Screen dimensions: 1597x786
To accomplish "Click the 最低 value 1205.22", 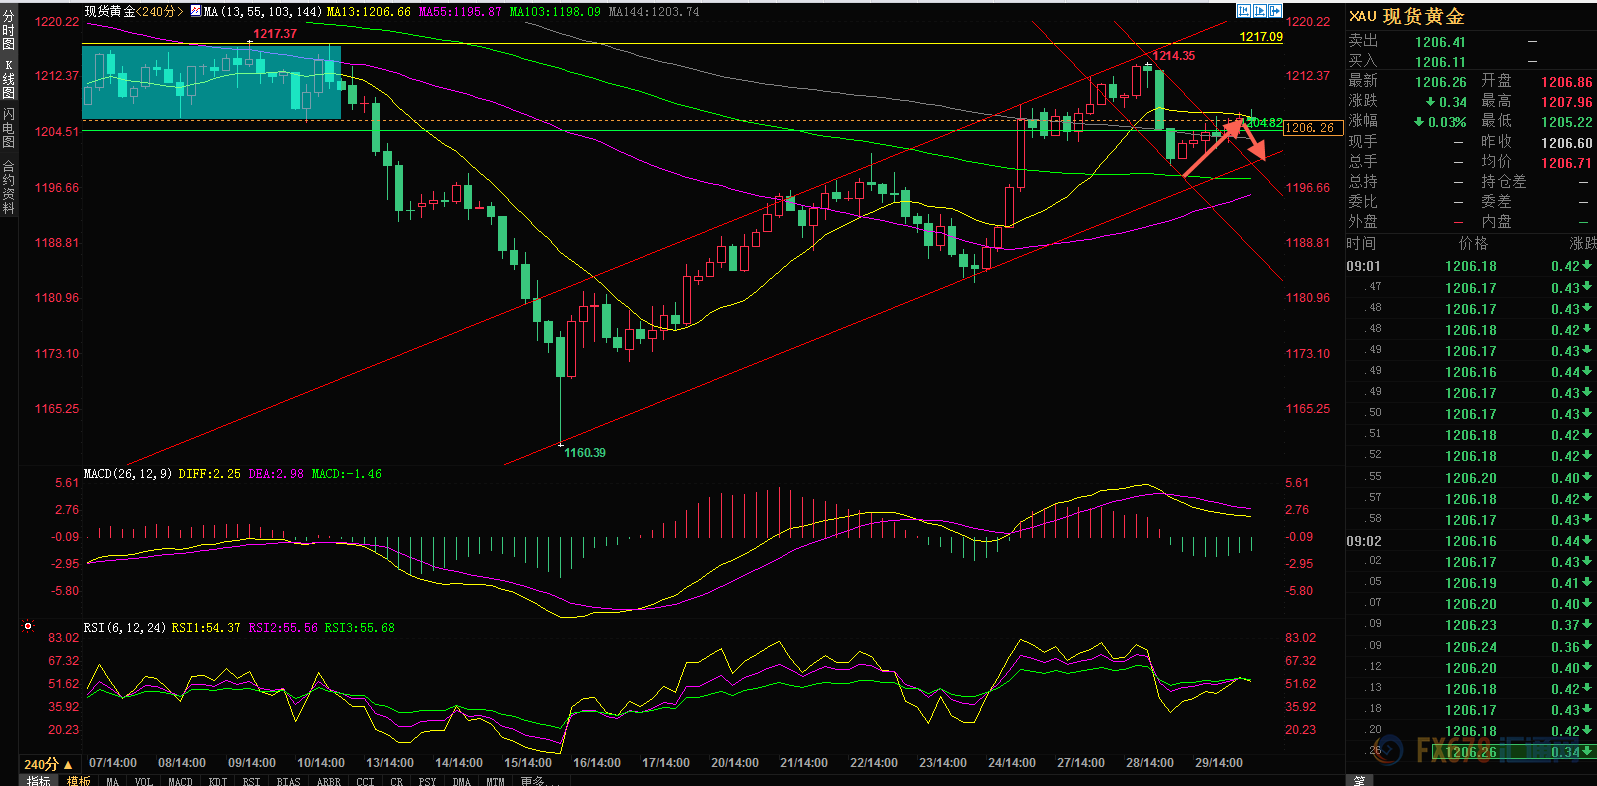I will [1566, 122].
